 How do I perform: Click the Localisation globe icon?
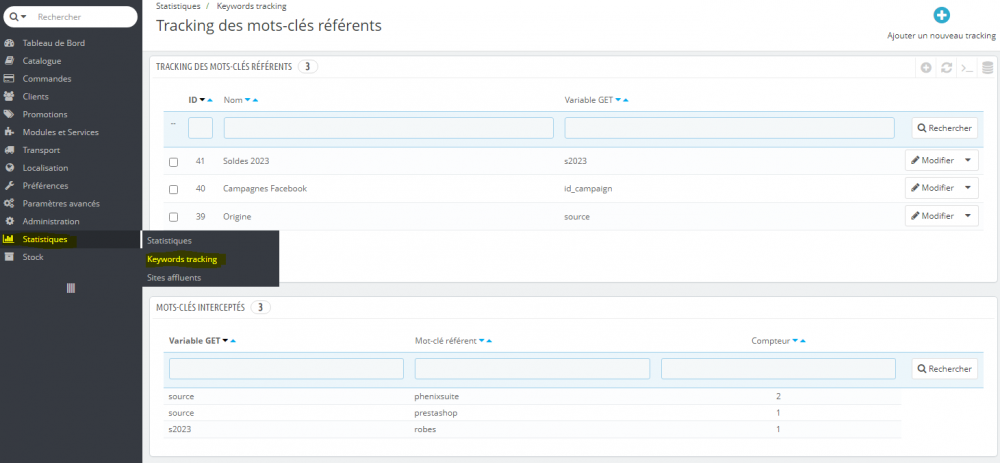pos(9,168)
